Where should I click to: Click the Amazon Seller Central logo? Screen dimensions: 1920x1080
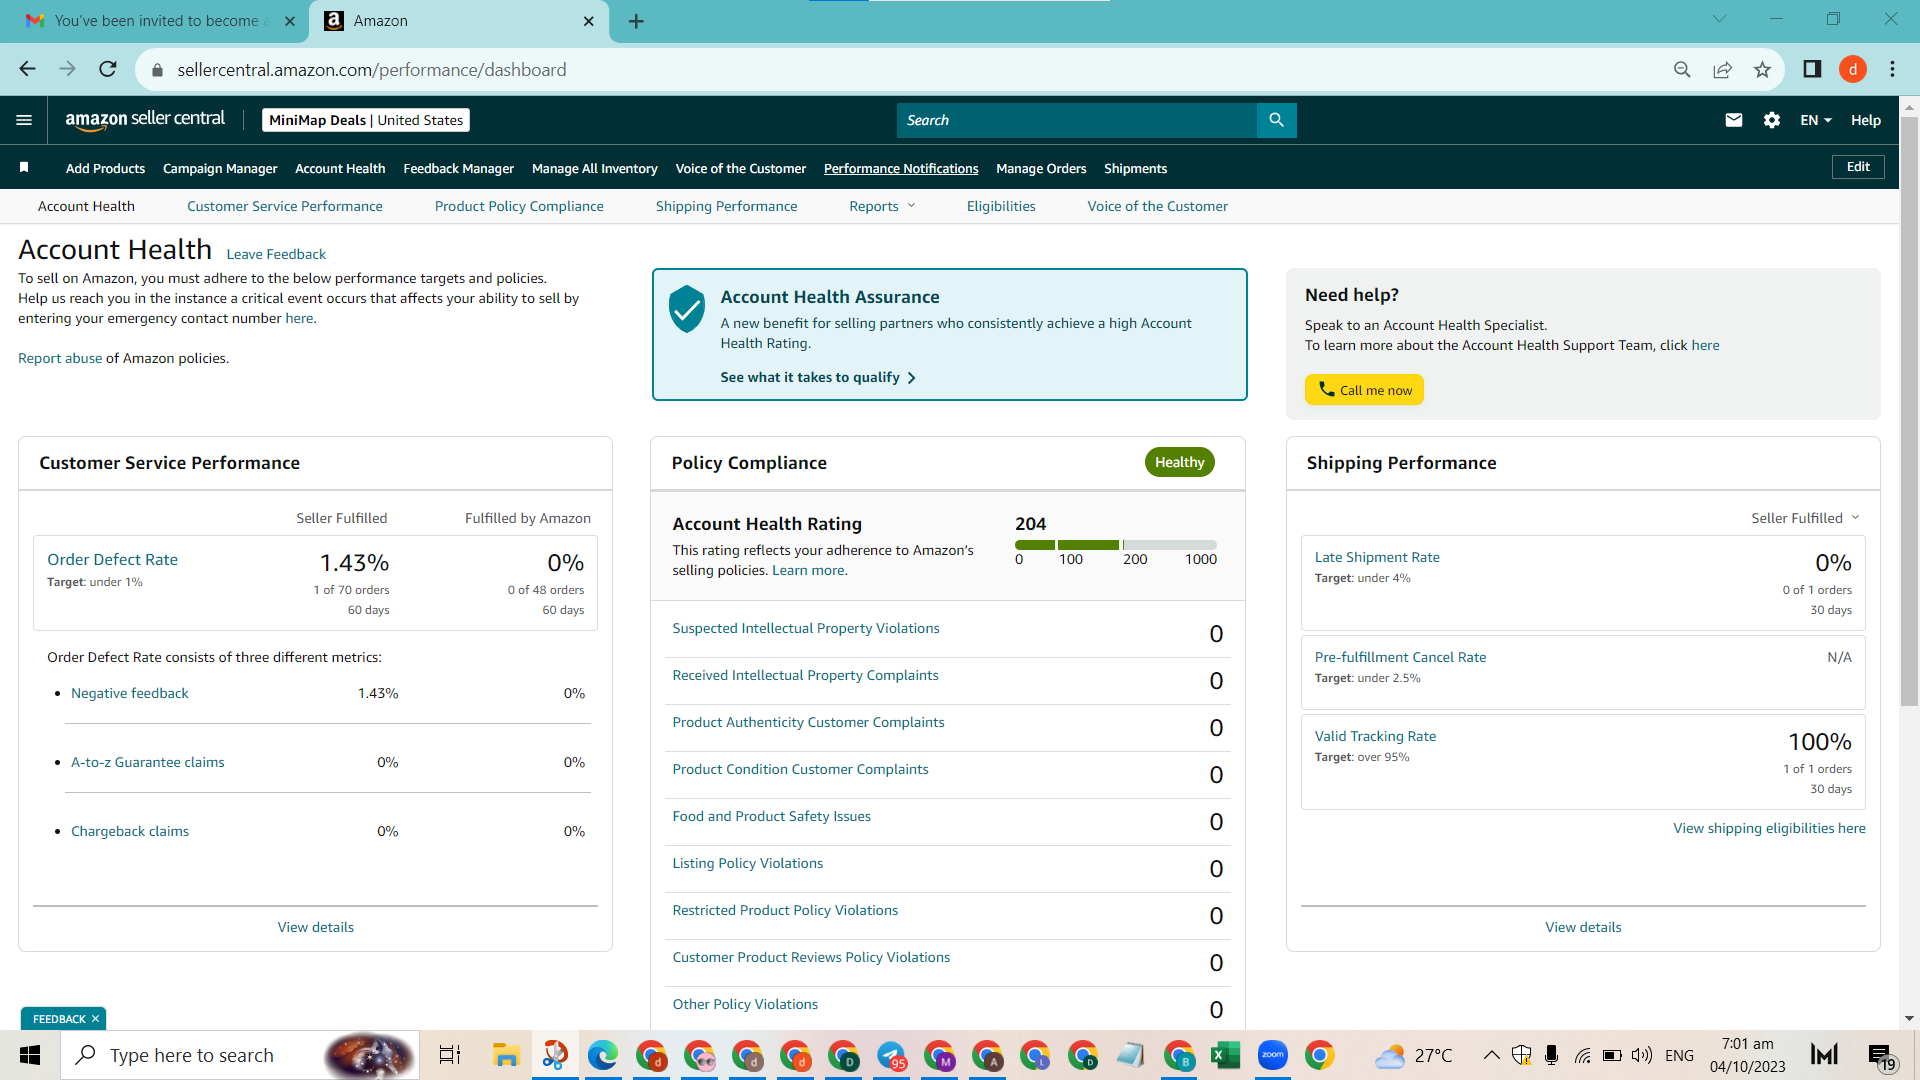coord(145,119)
